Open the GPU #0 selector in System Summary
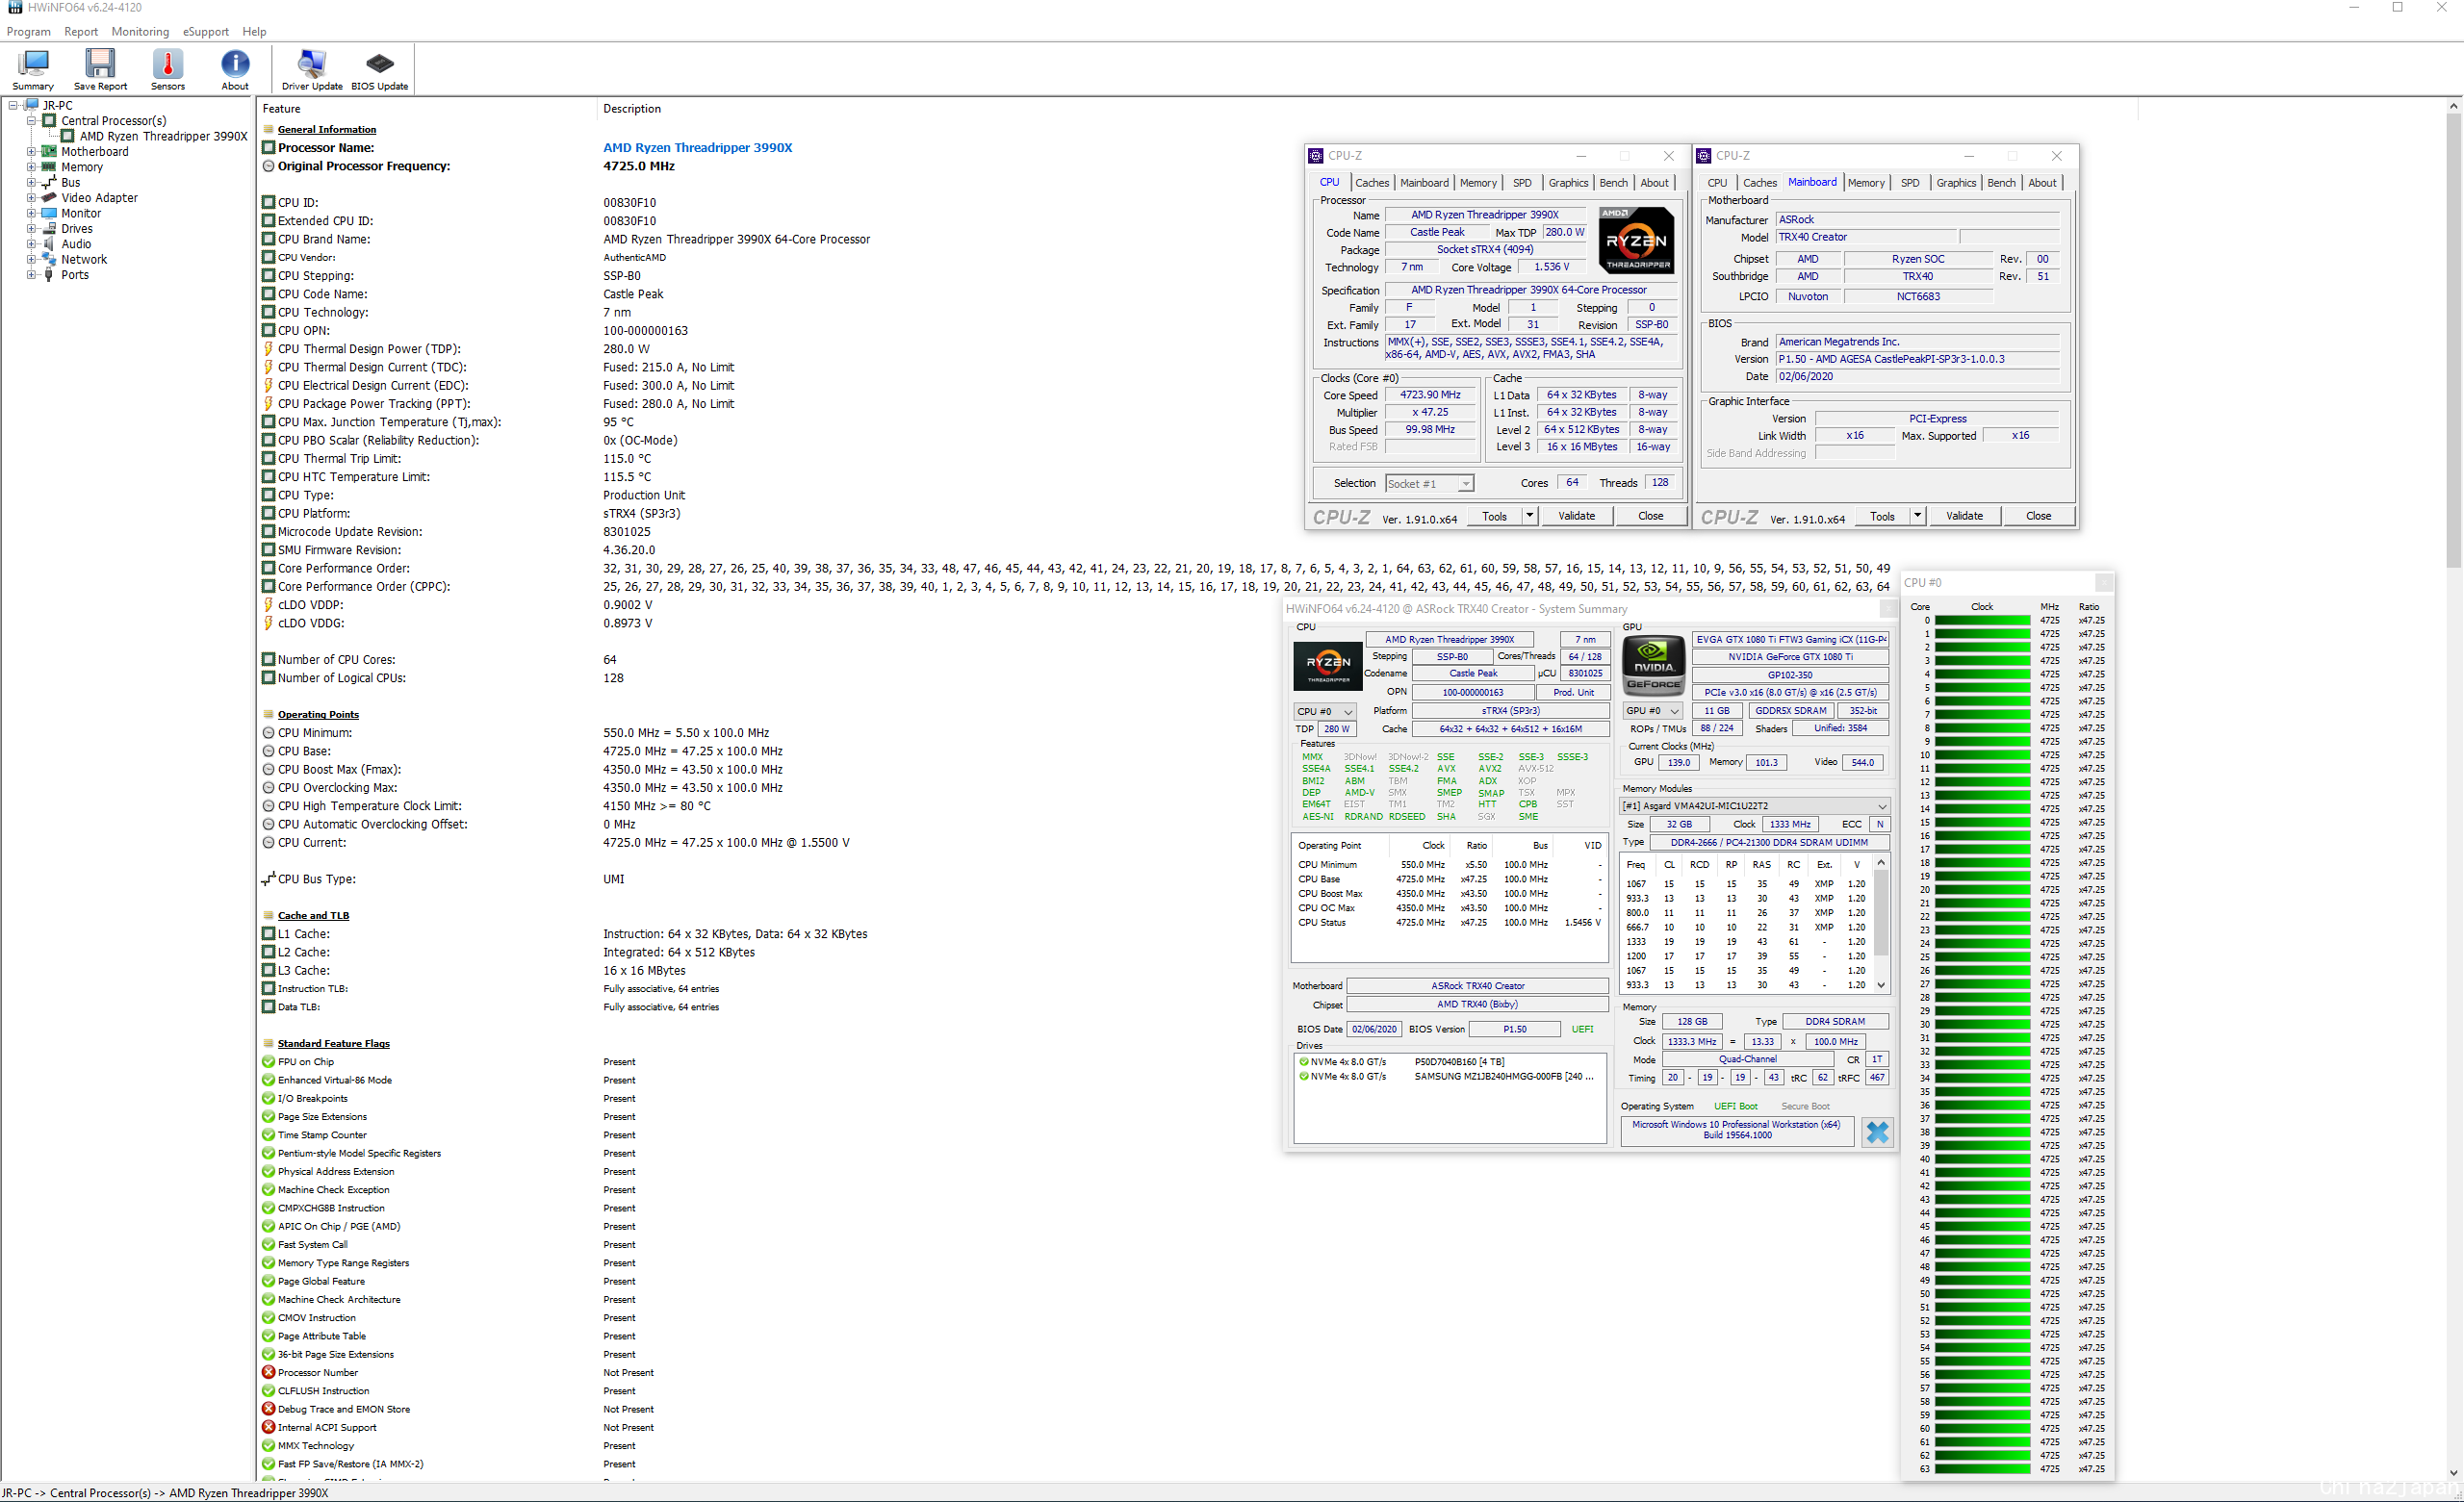The width and height of the screenshot is (2464, 1502). (x=1652, y=711)
